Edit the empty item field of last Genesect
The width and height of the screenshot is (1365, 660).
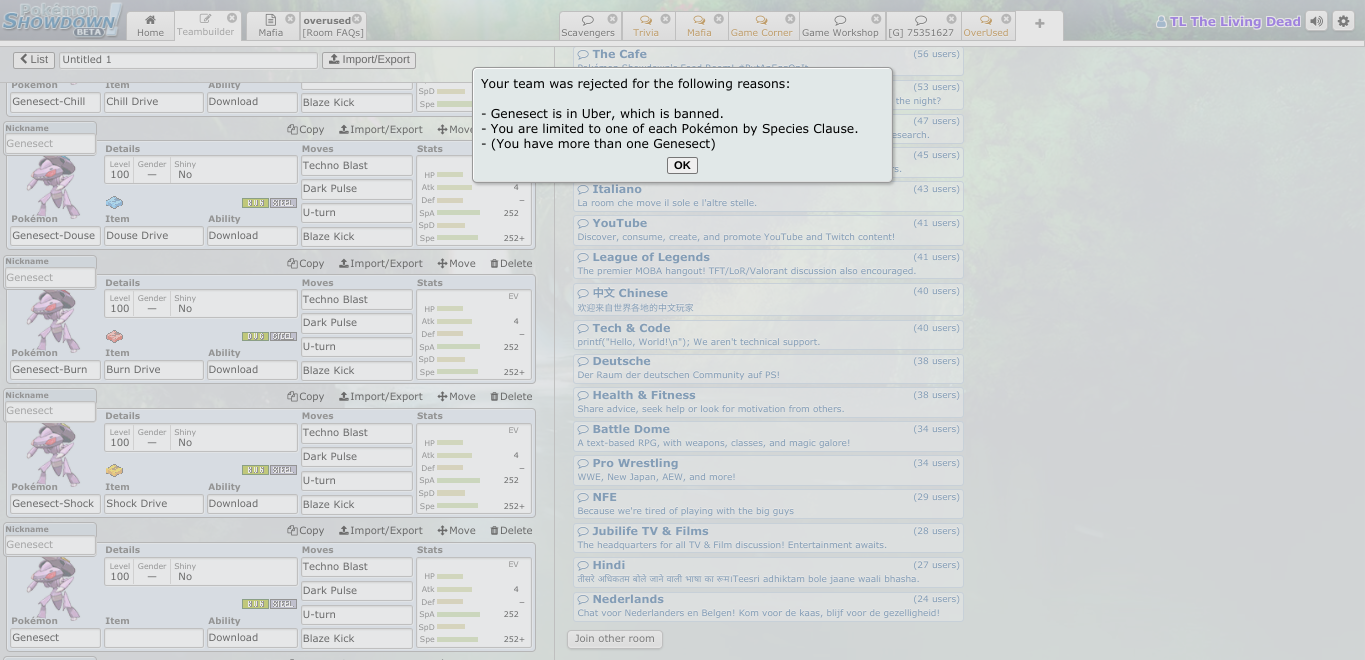tap(153, 638)
